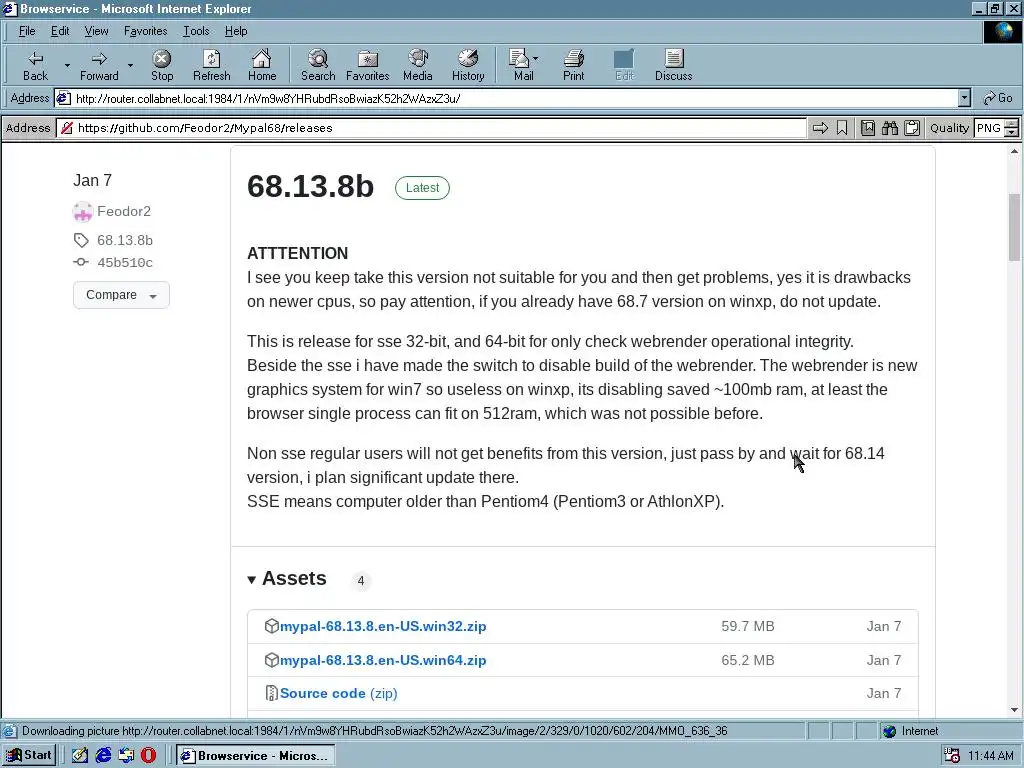This screenshot has width=1024, height=768.
Task: Show browsing History
Action: (468, 65)
